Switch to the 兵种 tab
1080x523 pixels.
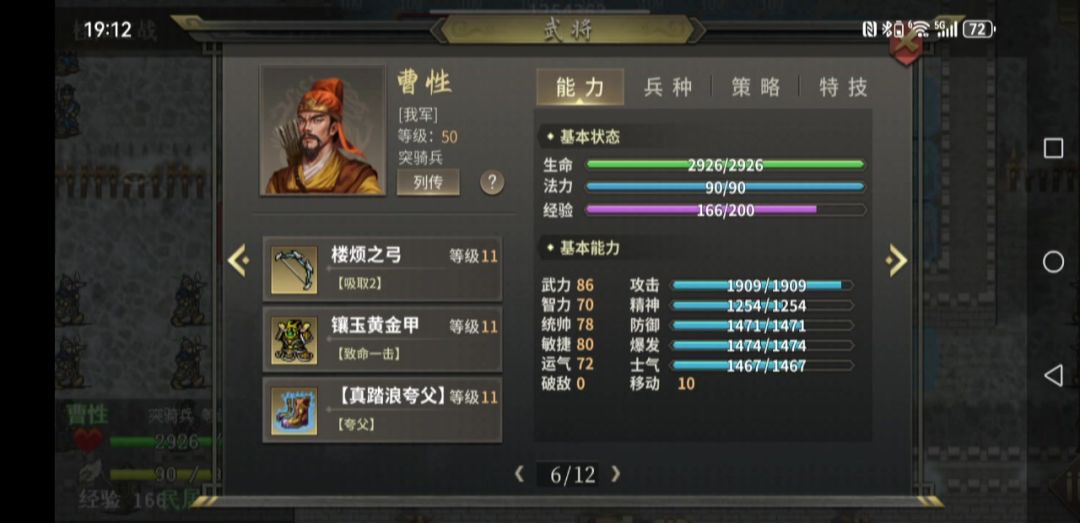667,87
